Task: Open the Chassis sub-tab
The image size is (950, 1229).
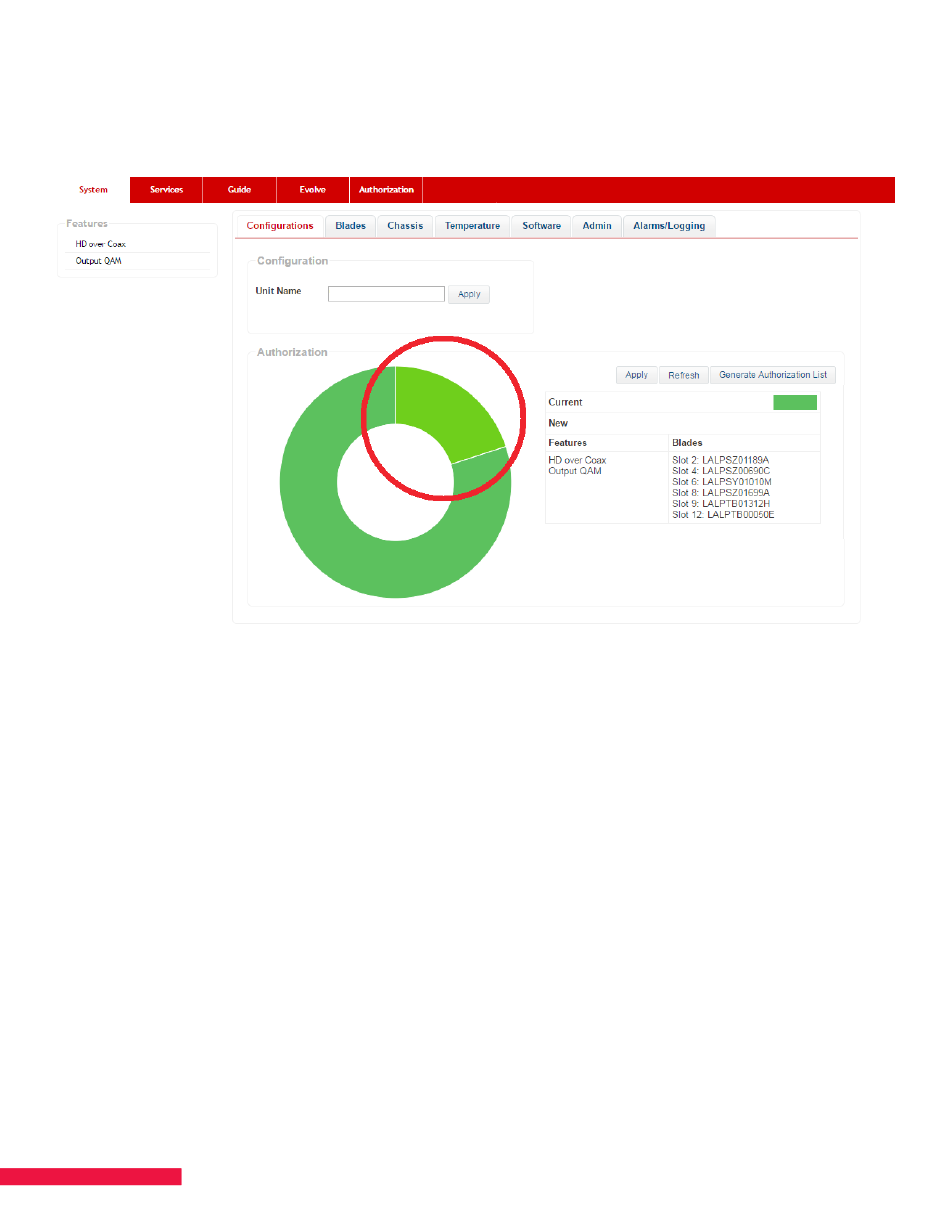Action: tap(405, 226)
